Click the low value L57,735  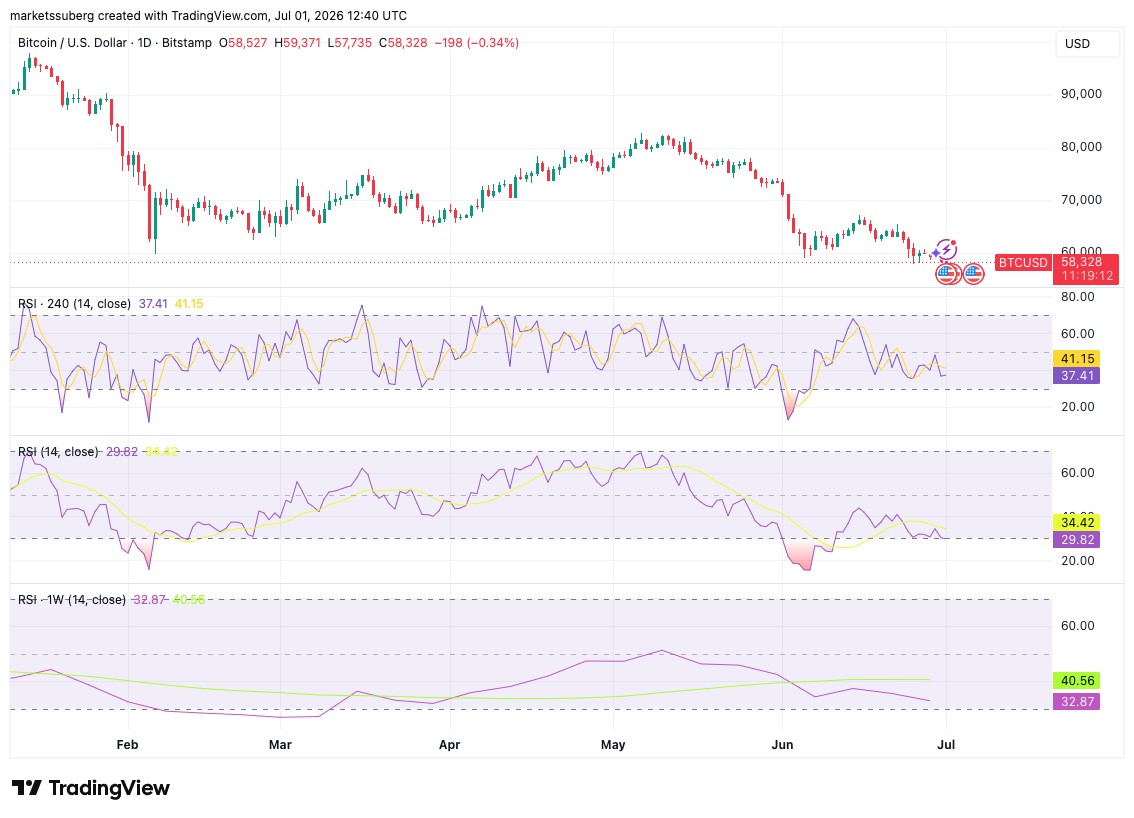[349, 43]
